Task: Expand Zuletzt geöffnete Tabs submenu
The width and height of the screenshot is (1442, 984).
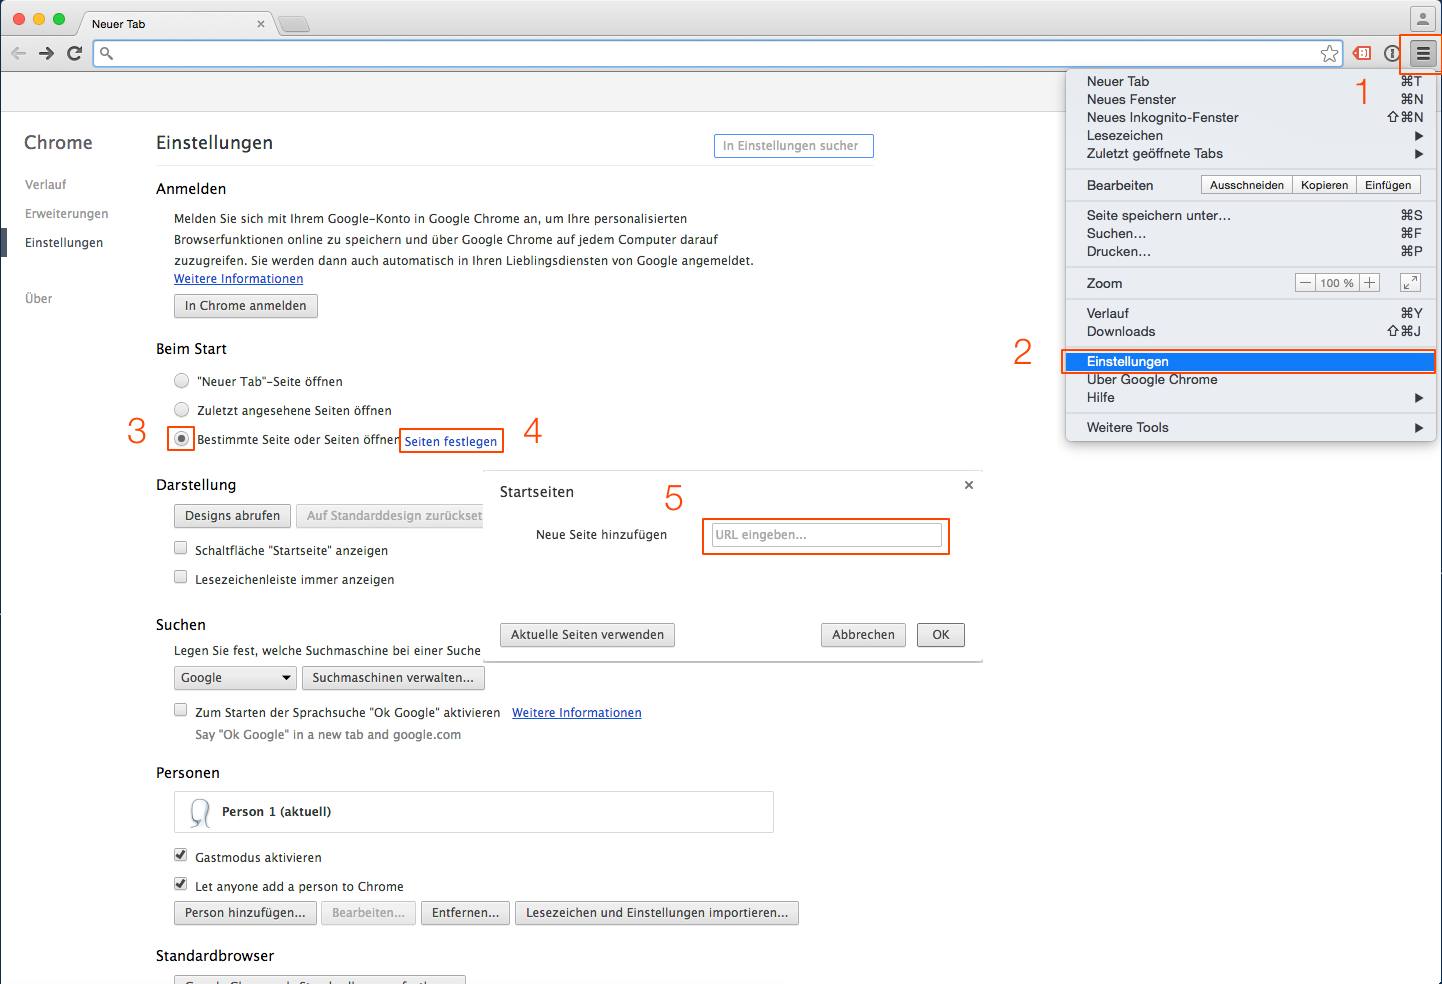Action: 1251,154
